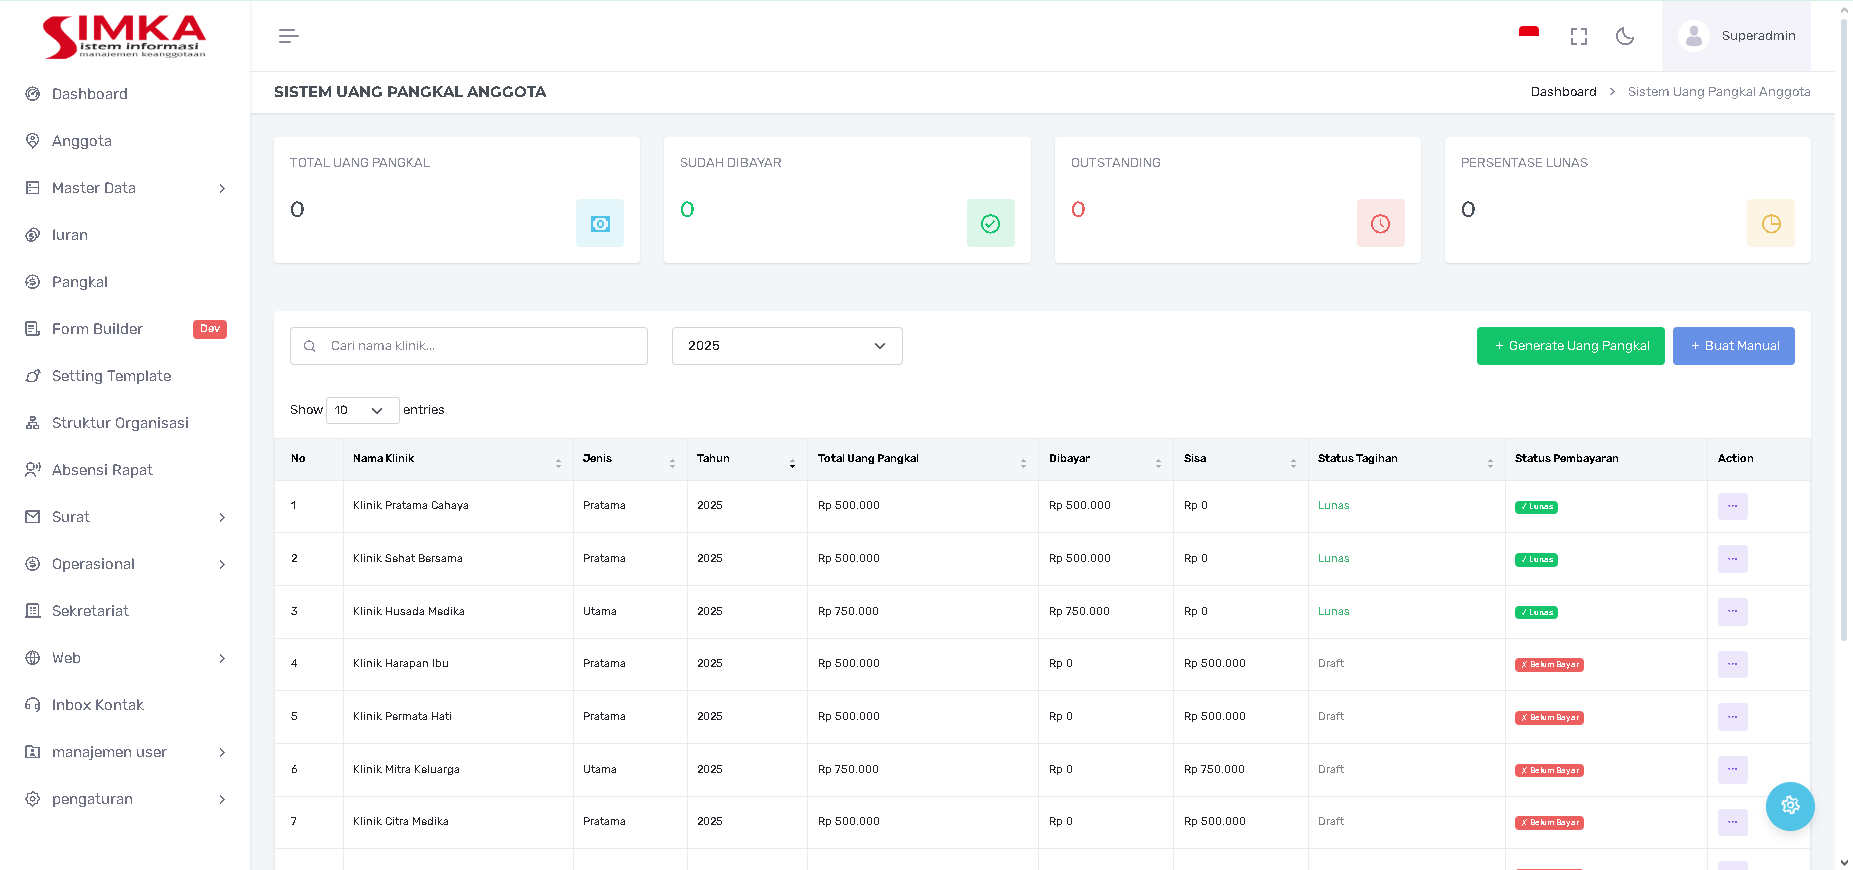This screenshot has width=1853, height=870.
Task: Open Struktur Organisasi sidebar item
Action: [120, 423]
